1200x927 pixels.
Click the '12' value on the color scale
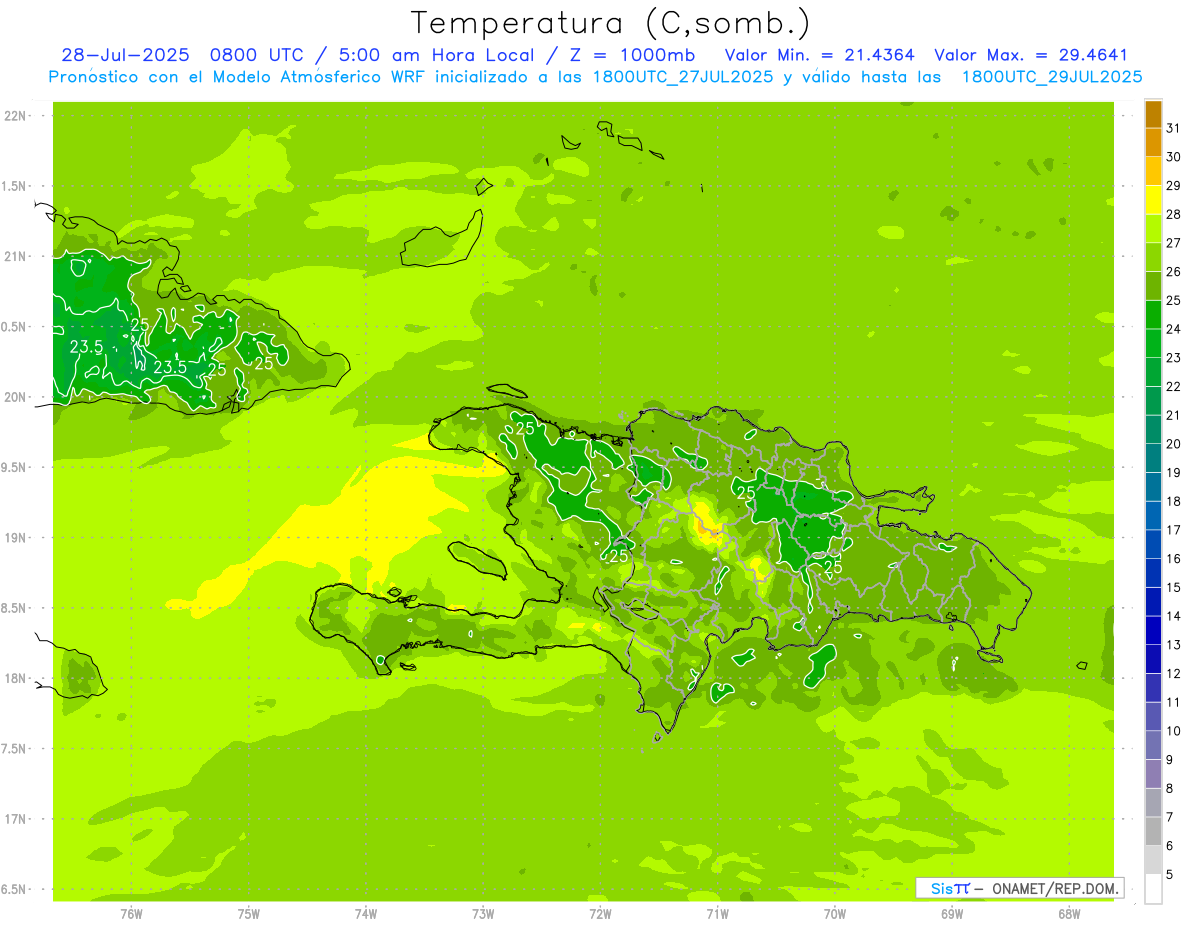(x=1173, y=674)
